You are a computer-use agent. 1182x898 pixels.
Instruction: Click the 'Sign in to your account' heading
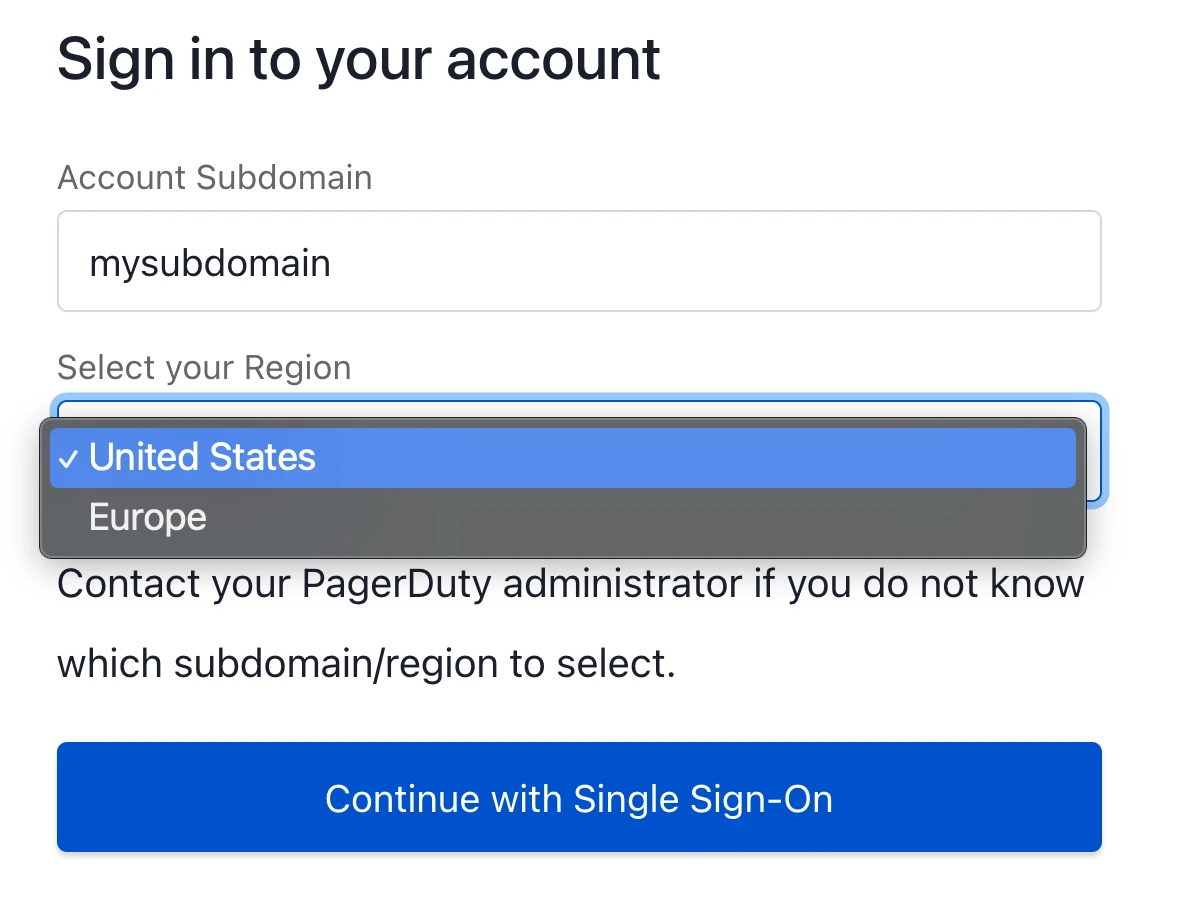click(359, 60)
